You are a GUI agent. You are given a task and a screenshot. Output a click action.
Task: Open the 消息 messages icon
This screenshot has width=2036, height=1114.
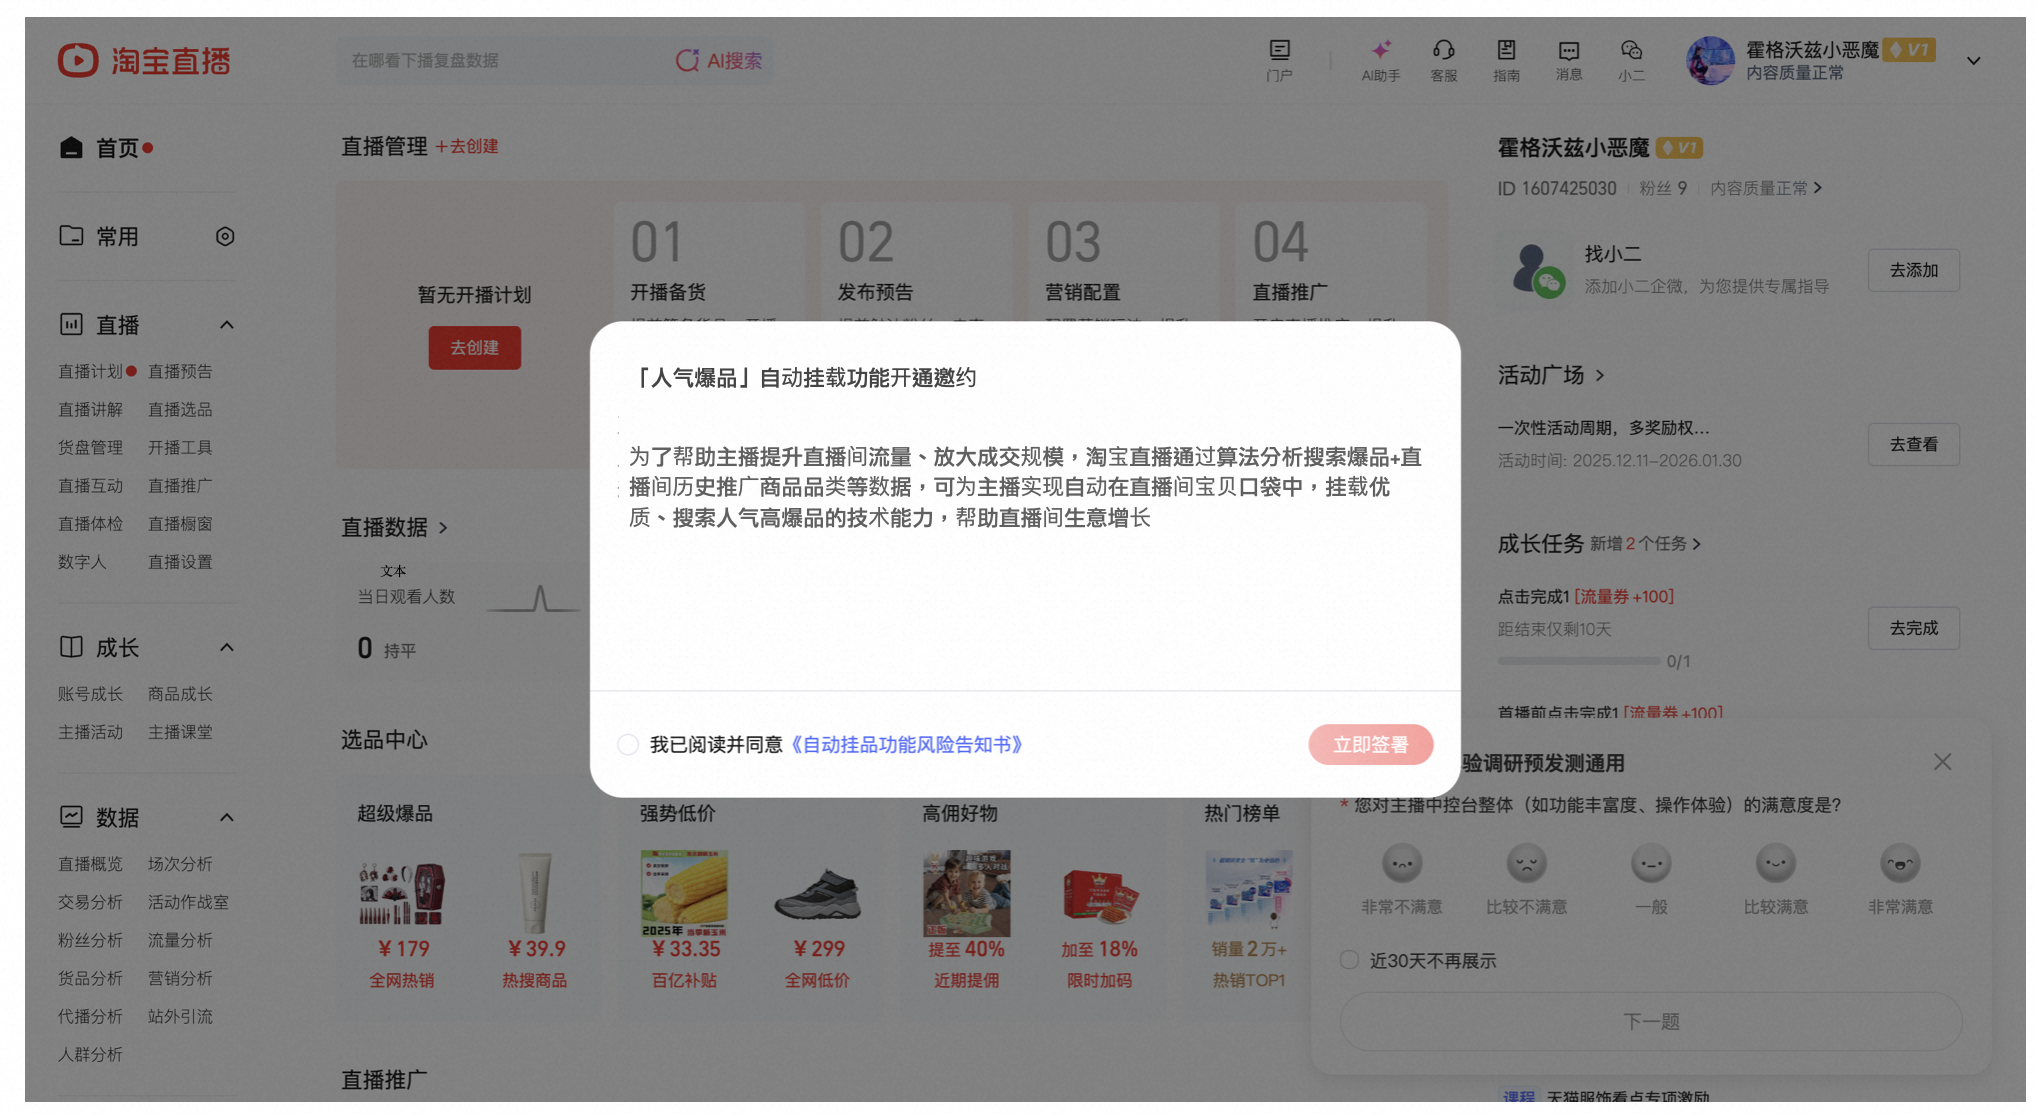[1569, 50]
